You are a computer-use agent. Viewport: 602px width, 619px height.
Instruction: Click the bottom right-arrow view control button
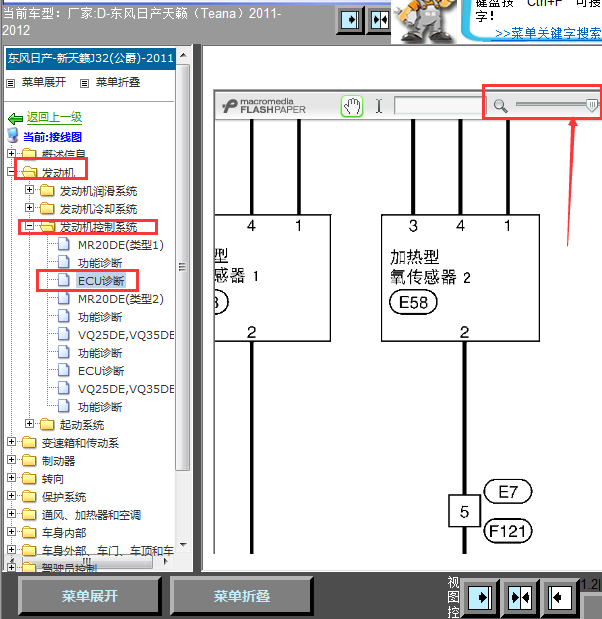pos(480,597)
